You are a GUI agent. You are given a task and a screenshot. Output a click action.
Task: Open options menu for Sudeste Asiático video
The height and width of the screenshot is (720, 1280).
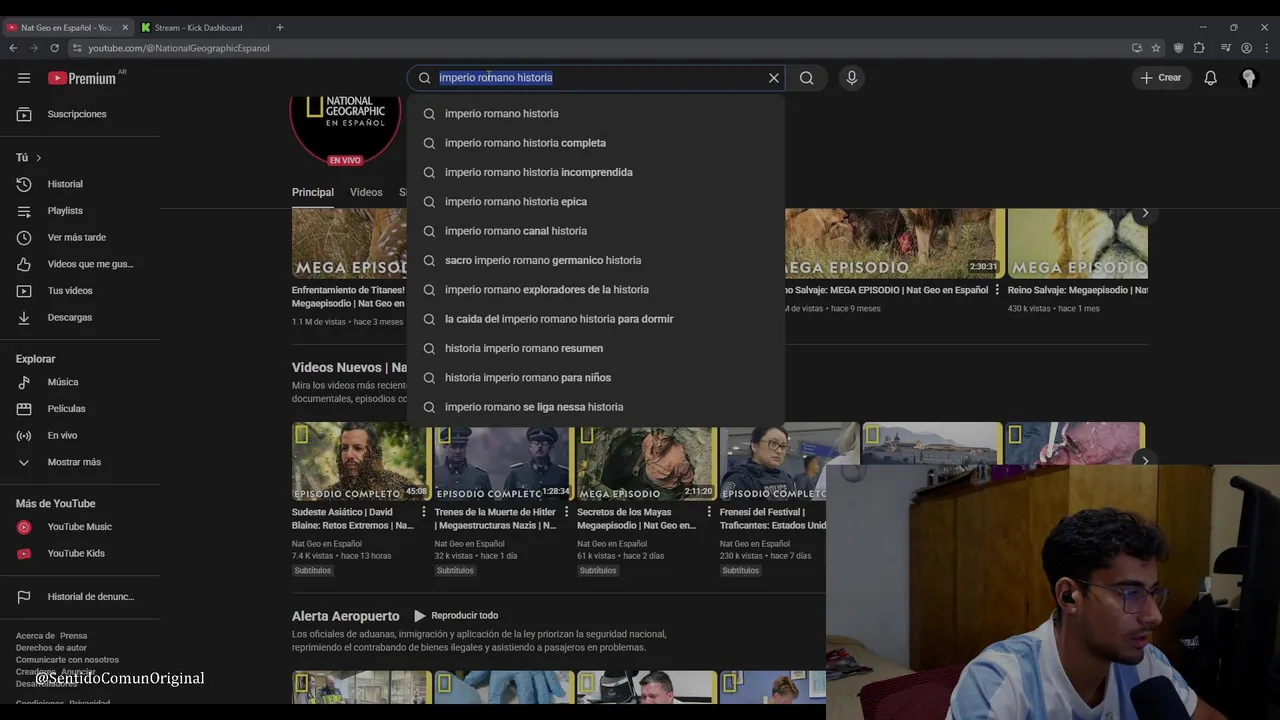tap(424, 512)
